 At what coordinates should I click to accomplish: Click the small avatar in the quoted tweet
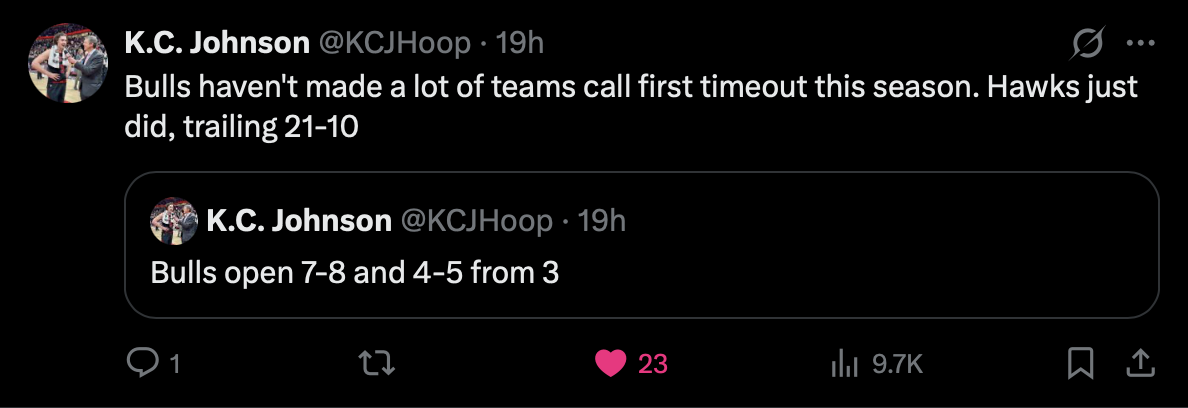[x=174, y=221]
